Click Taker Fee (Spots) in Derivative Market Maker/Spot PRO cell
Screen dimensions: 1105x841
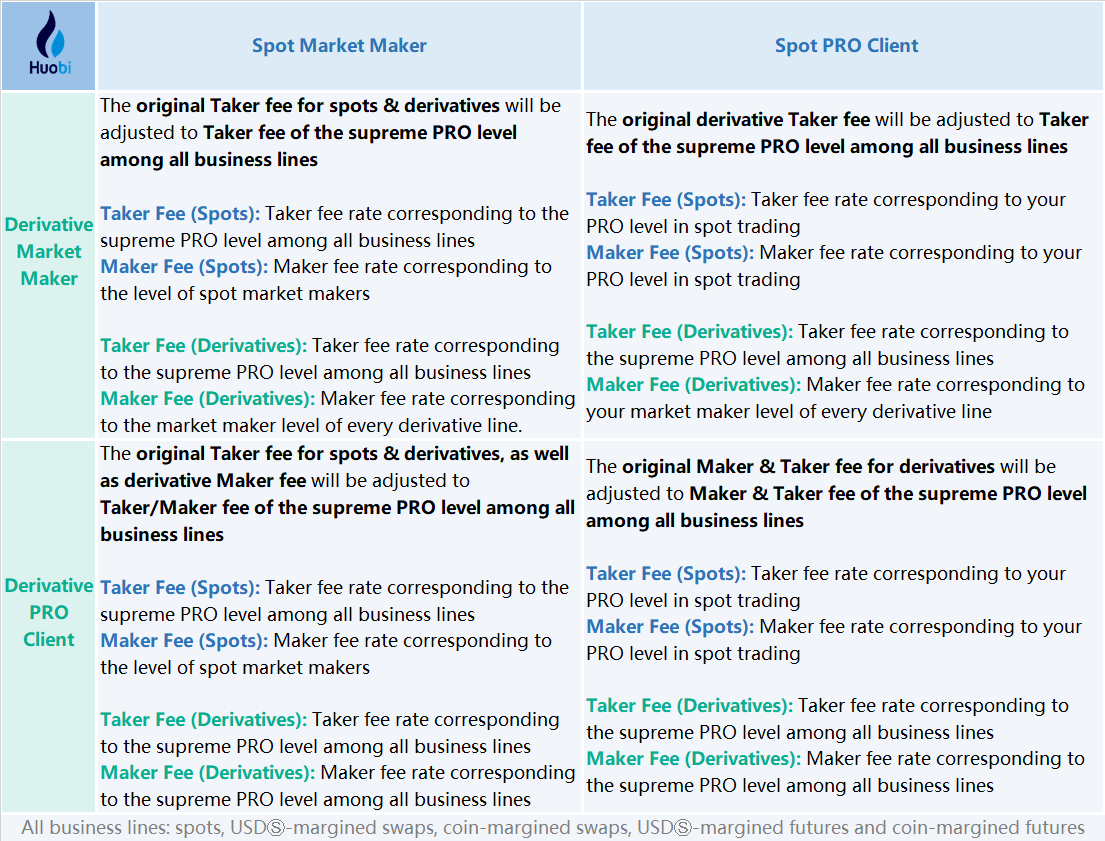[x=666, y=200]
